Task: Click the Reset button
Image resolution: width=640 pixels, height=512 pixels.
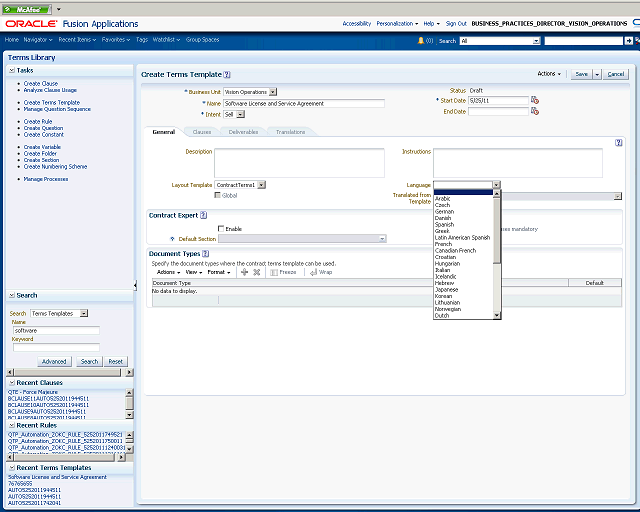Action: coord(116,361)
